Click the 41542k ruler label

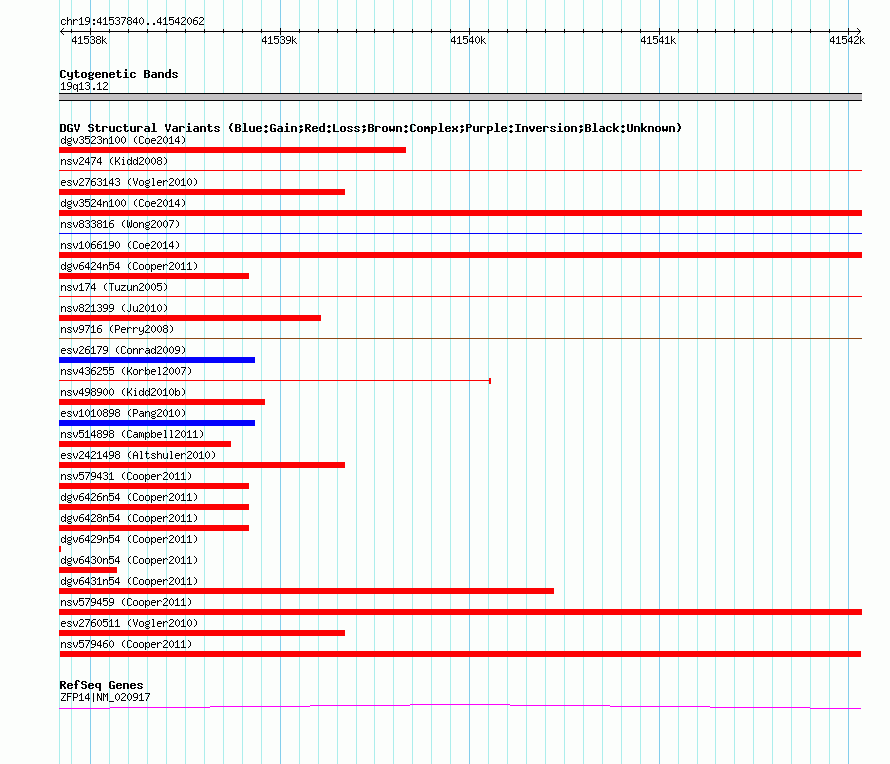pyautogui.click(x=847, y=40)
